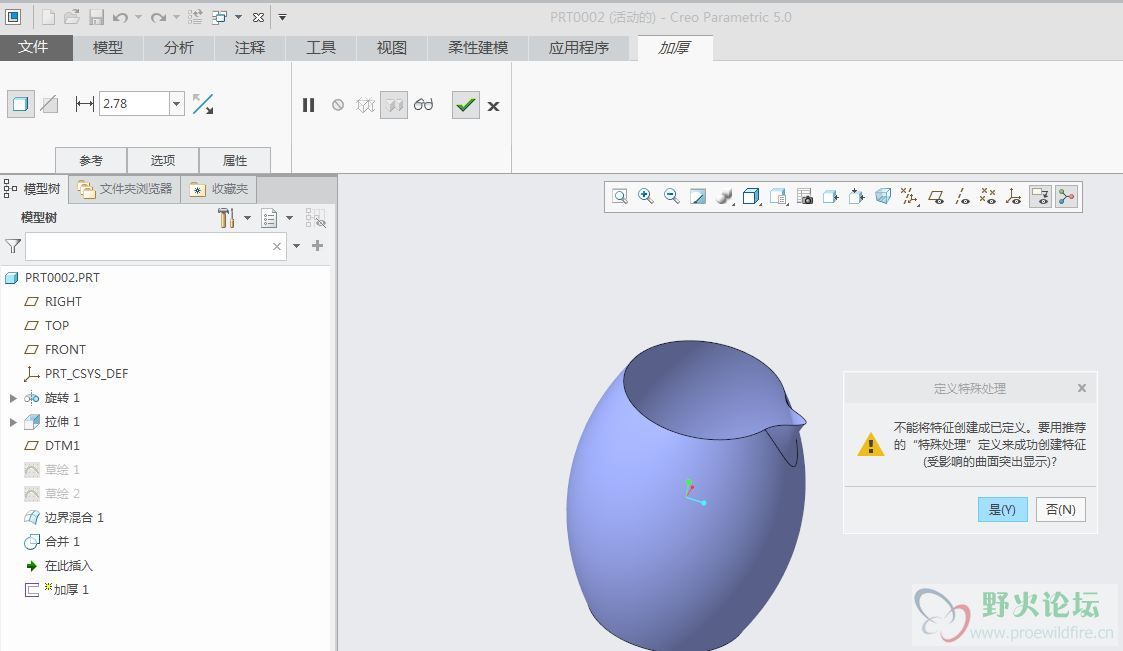Click 是(Y) in the dialog
This screenshot has width=1123, height=651.
[1003, 509]
